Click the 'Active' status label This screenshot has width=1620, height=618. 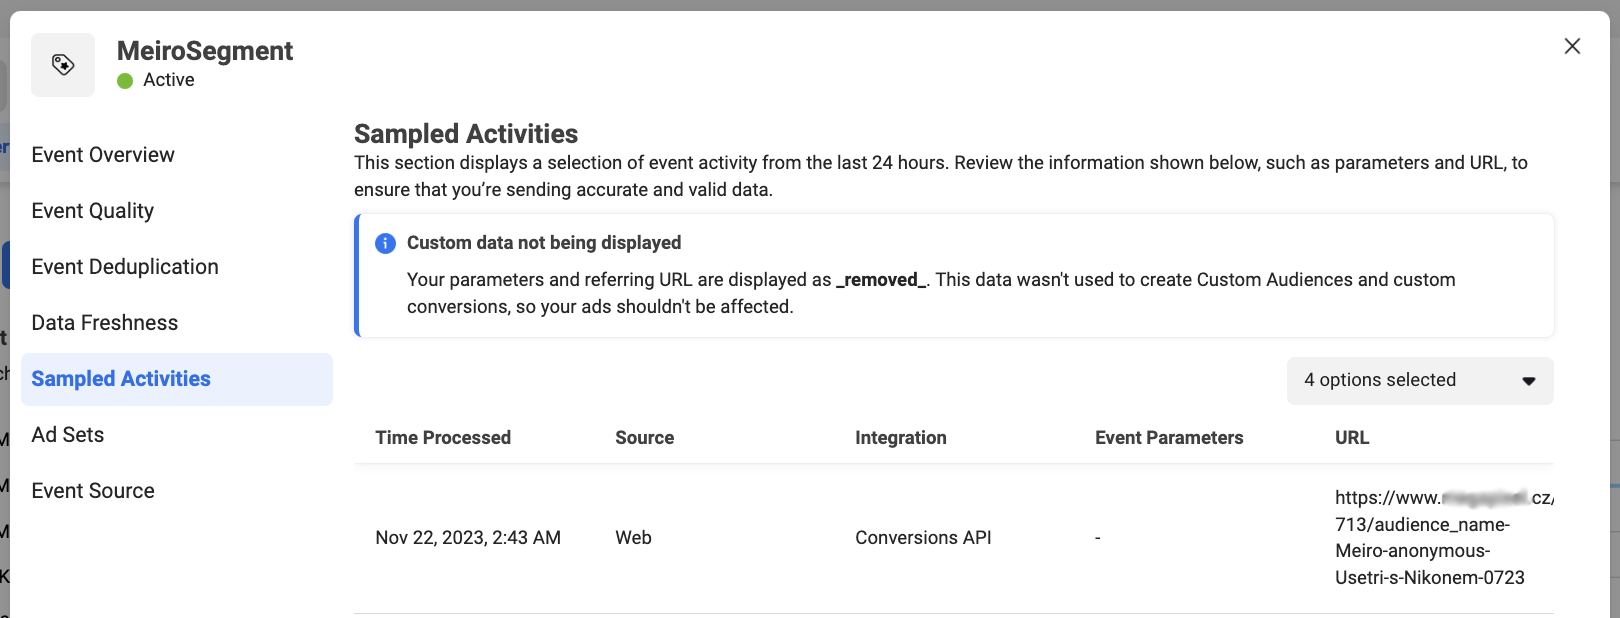(169, 80)
